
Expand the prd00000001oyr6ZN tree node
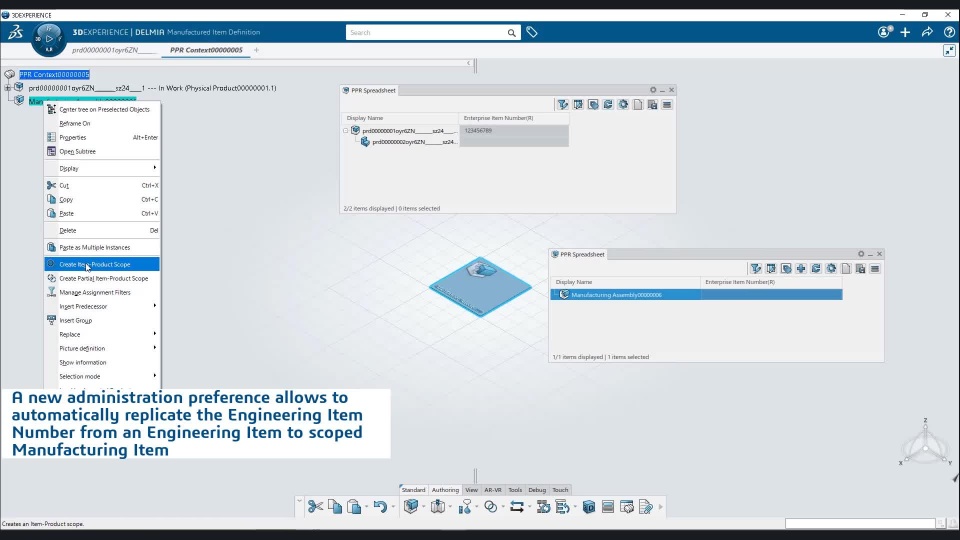tap(7, 88)
